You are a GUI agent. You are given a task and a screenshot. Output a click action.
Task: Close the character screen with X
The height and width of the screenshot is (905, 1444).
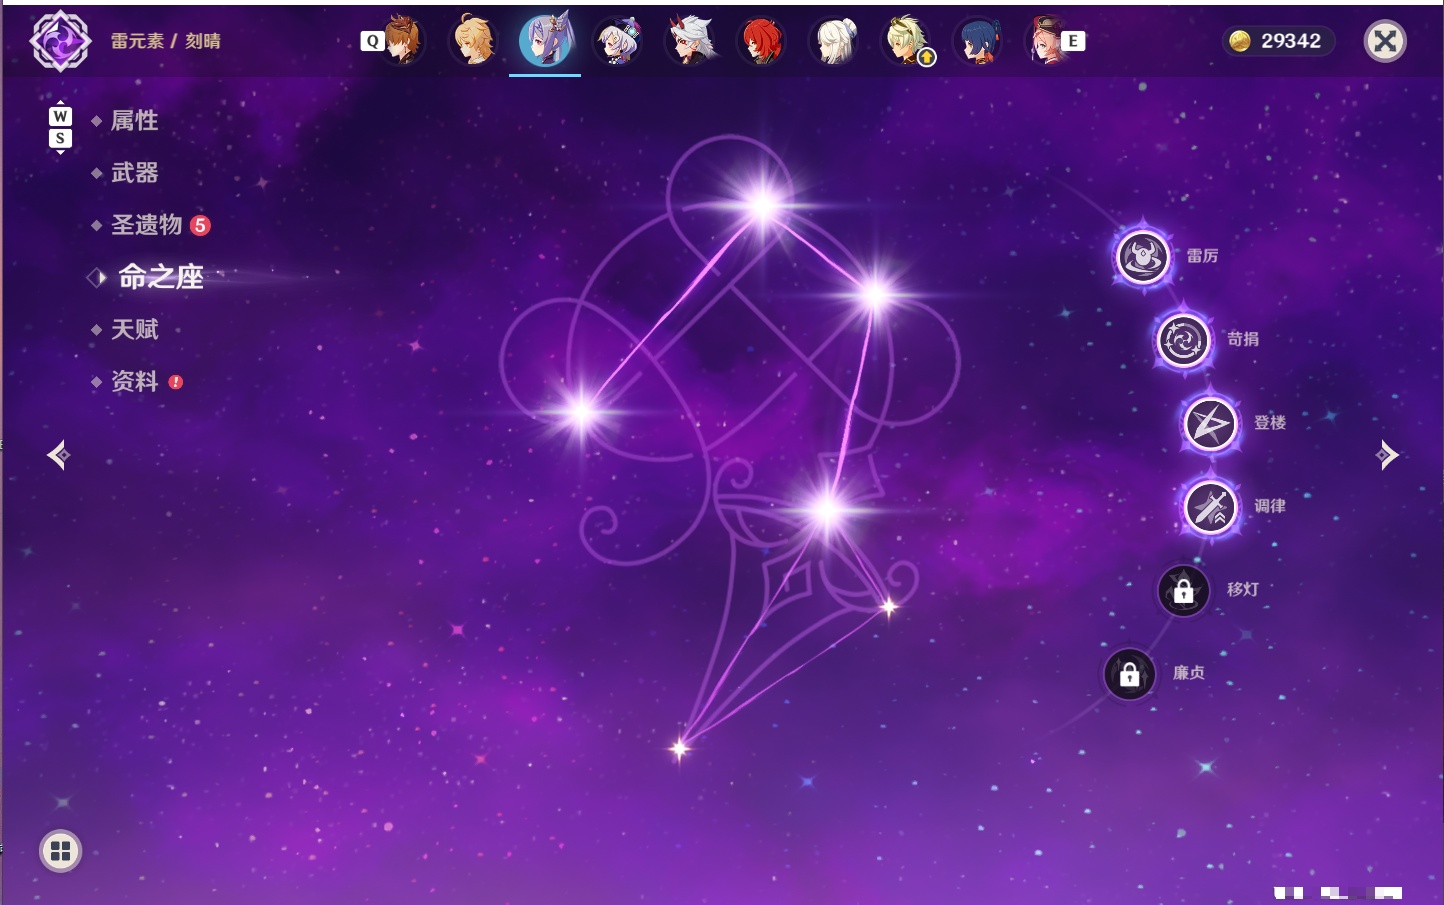[1385, 41]
